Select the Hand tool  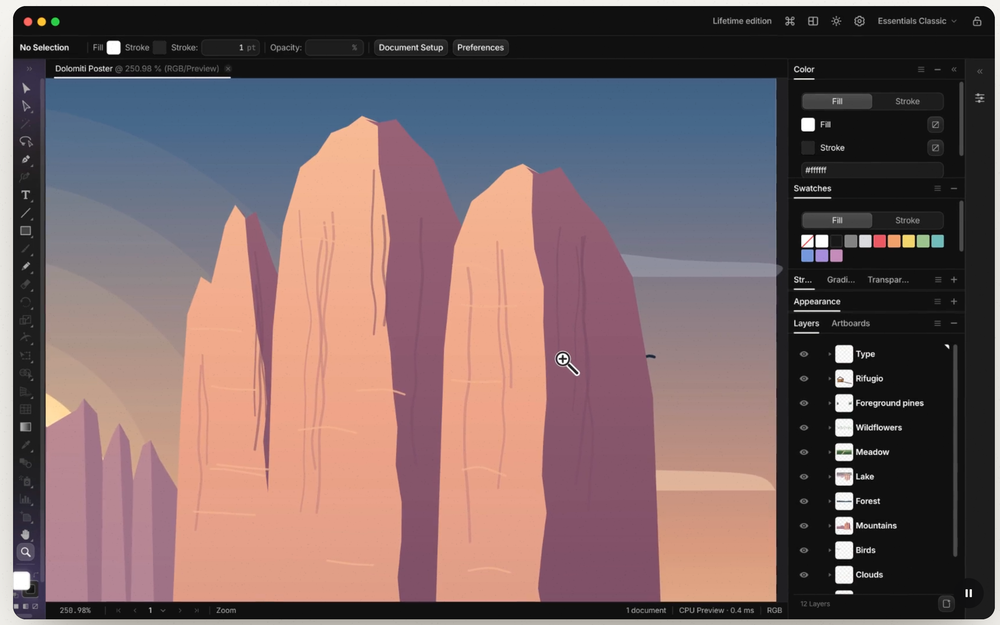click(26, 534)
